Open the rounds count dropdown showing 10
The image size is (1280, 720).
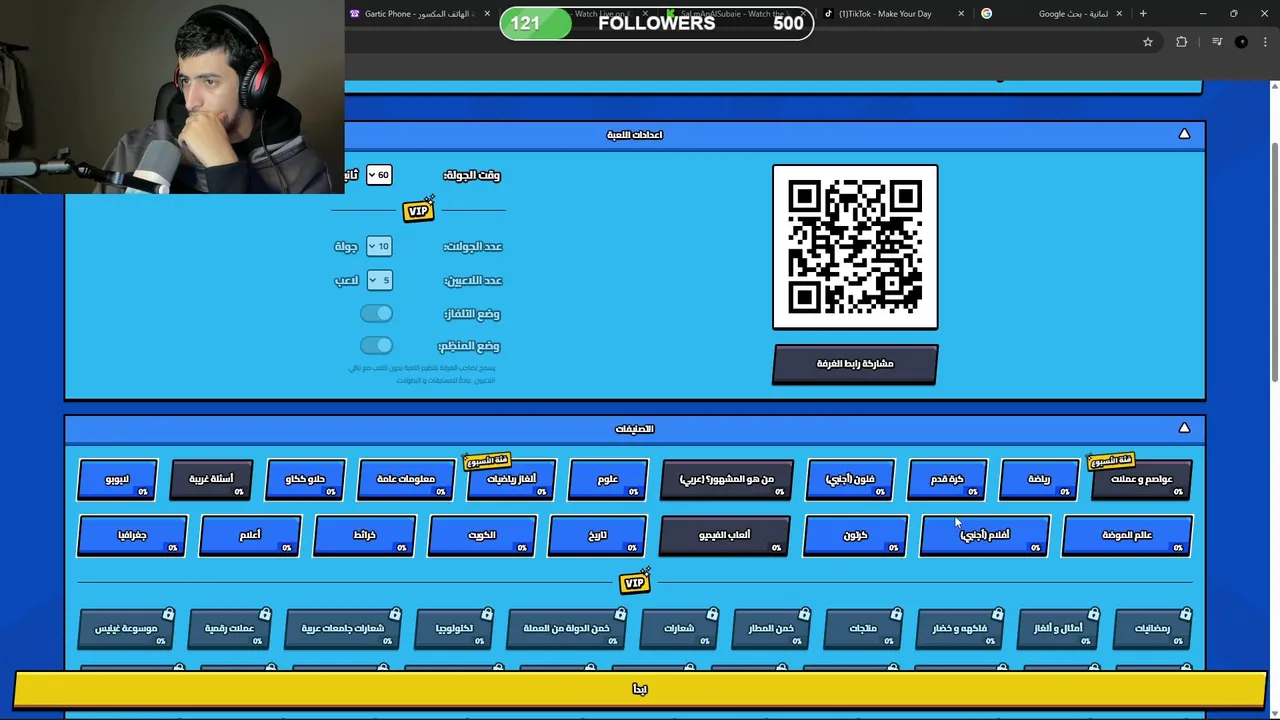click(379, 246)
